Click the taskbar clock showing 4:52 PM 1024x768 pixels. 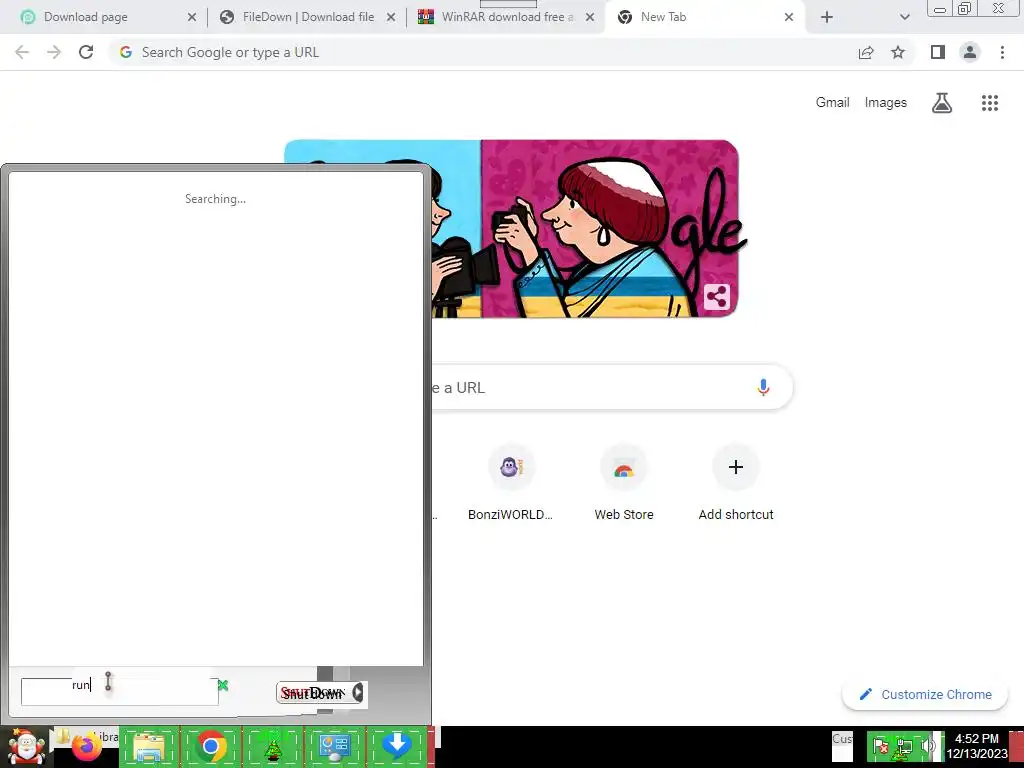(976, 746)
